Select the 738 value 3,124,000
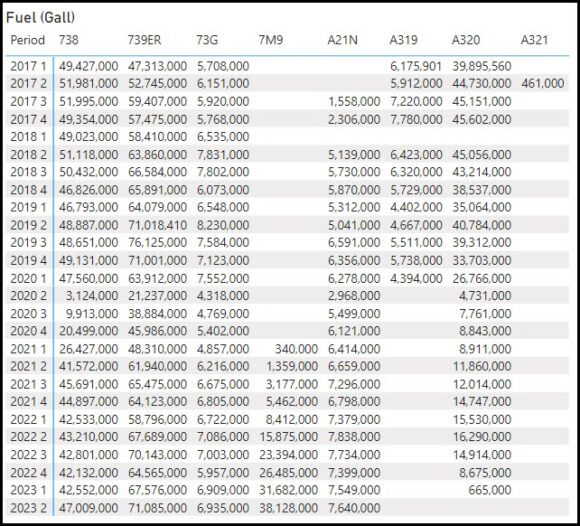The height and width of the screenshot is (526, 580). click(92, 296)
